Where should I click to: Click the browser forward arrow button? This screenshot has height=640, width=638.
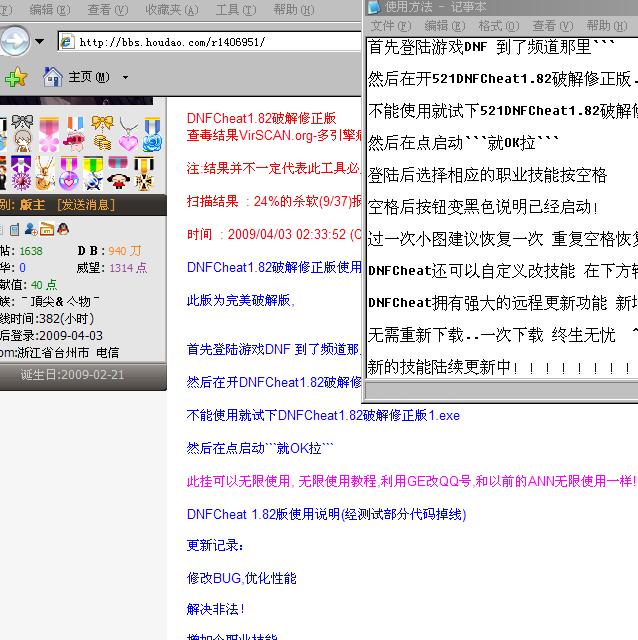(15, 41)
